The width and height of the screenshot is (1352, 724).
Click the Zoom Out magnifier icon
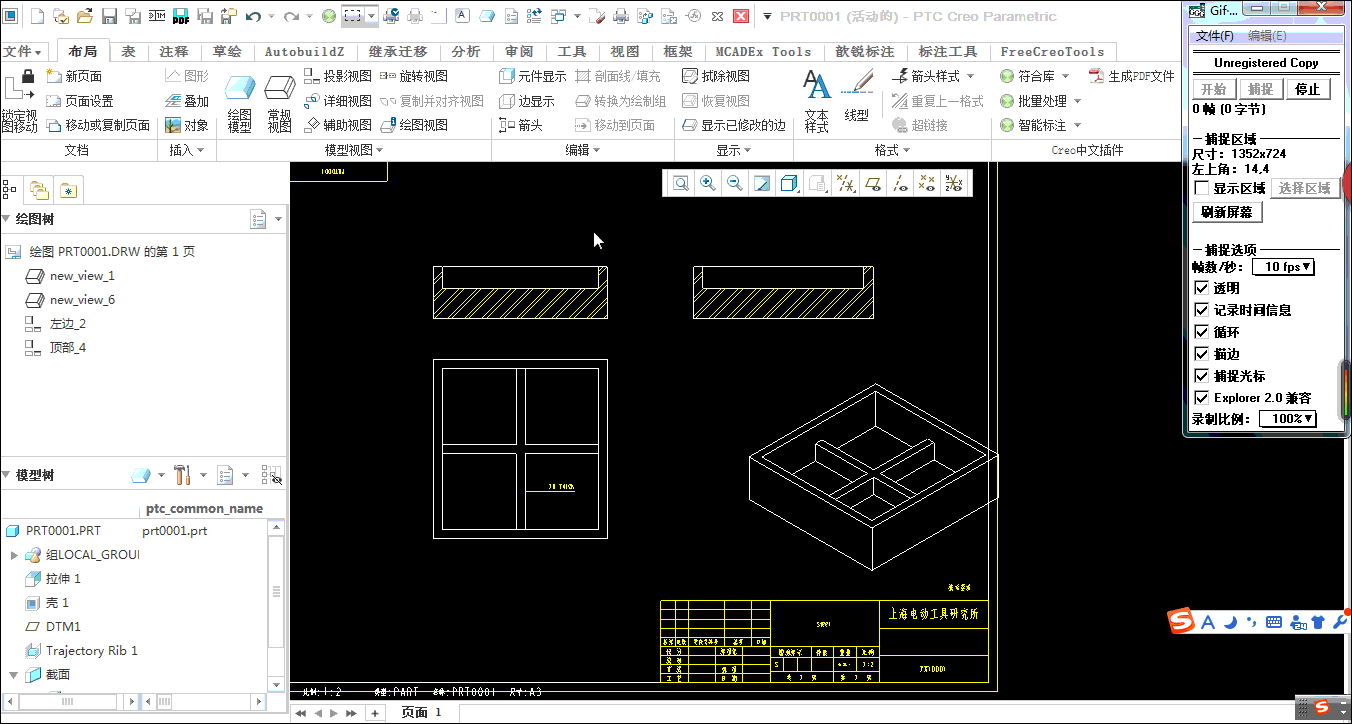pos(735,183)
